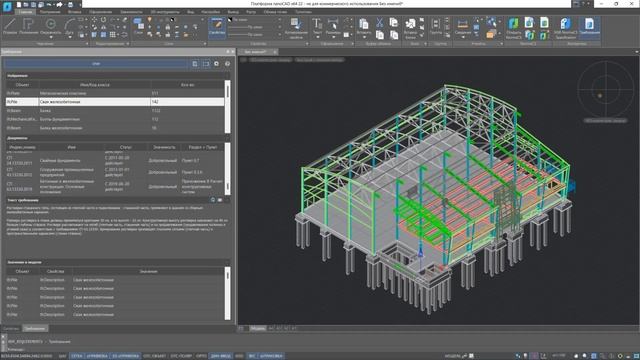Toggle ДИН-ВВОД dynamic input in status bar
The height and width of the screenshot is (360, 640).
click(x=221, y=356)
